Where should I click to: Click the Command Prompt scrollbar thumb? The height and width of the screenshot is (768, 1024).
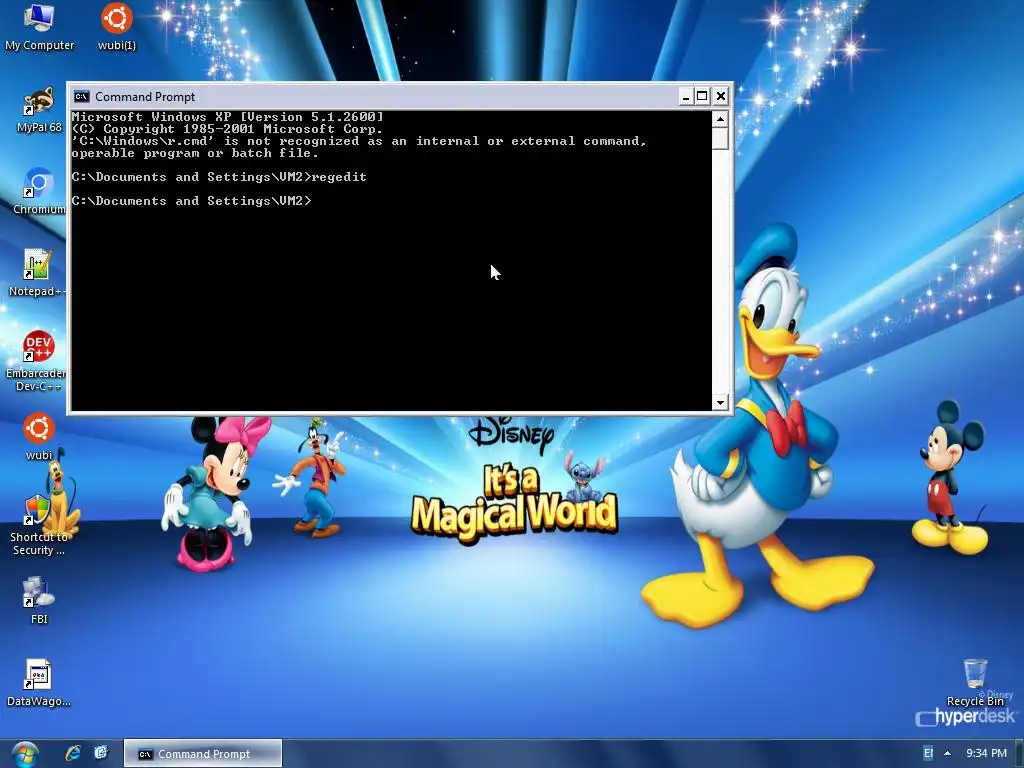pyautogui.click(x=720, y=138)
